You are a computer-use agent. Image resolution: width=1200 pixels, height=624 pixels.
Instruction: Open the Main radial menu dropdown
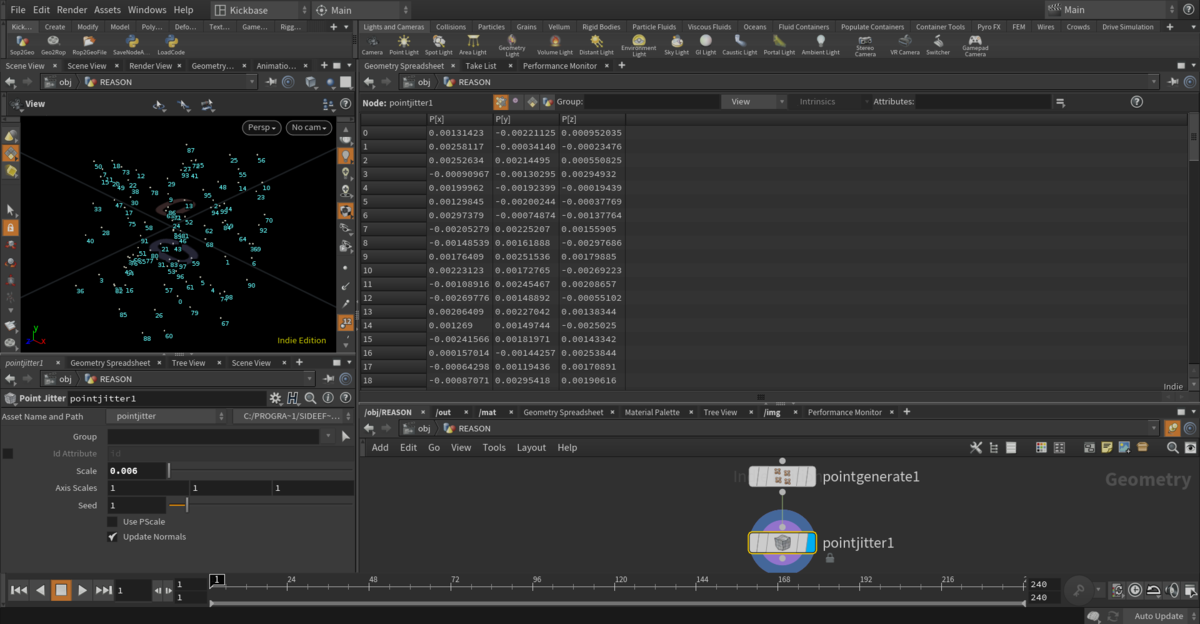(x=361, y=10)
